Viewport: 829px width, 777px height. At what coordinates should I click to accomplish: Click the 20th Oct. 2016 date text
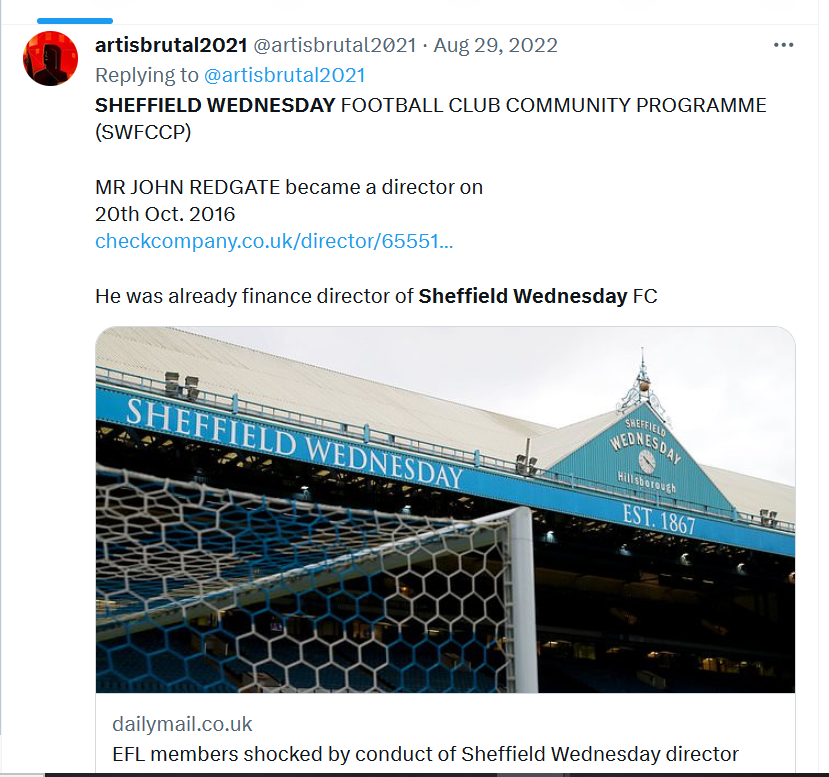click(165, 214)
